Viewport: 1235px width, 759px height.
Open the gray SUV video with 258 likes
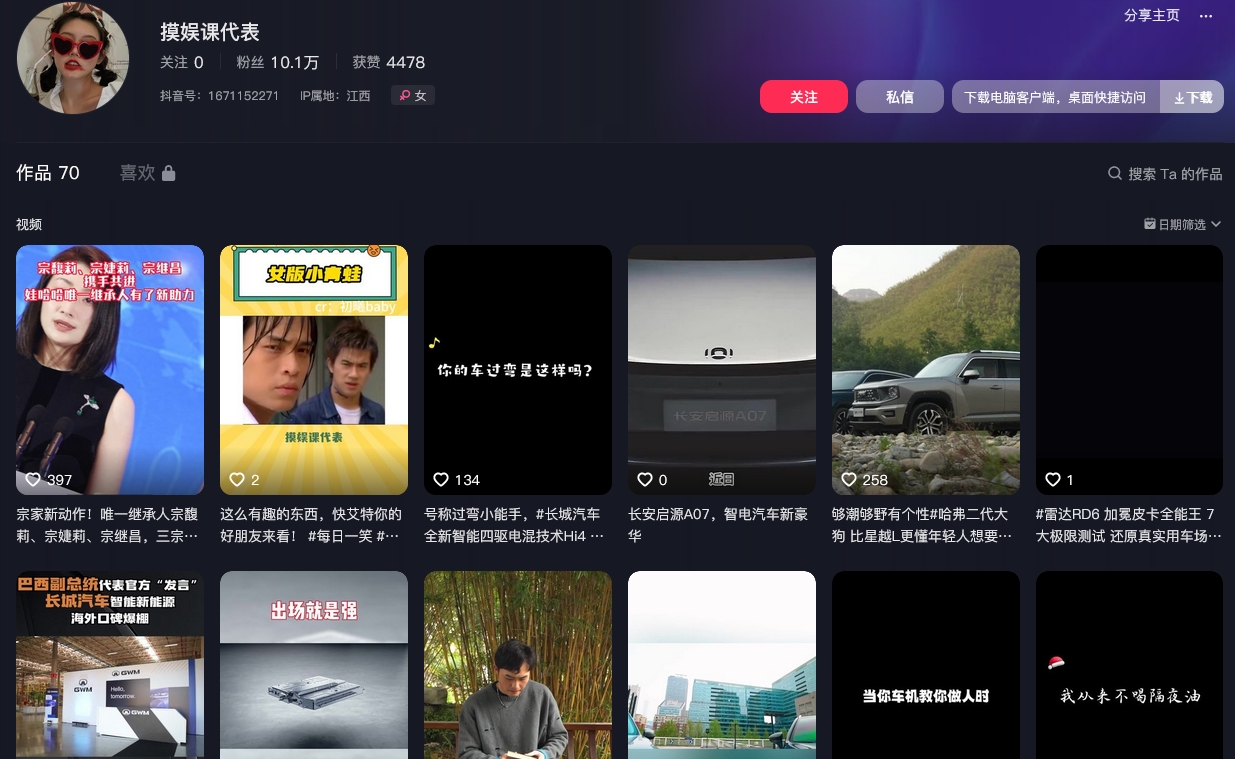tap(926, 370)
